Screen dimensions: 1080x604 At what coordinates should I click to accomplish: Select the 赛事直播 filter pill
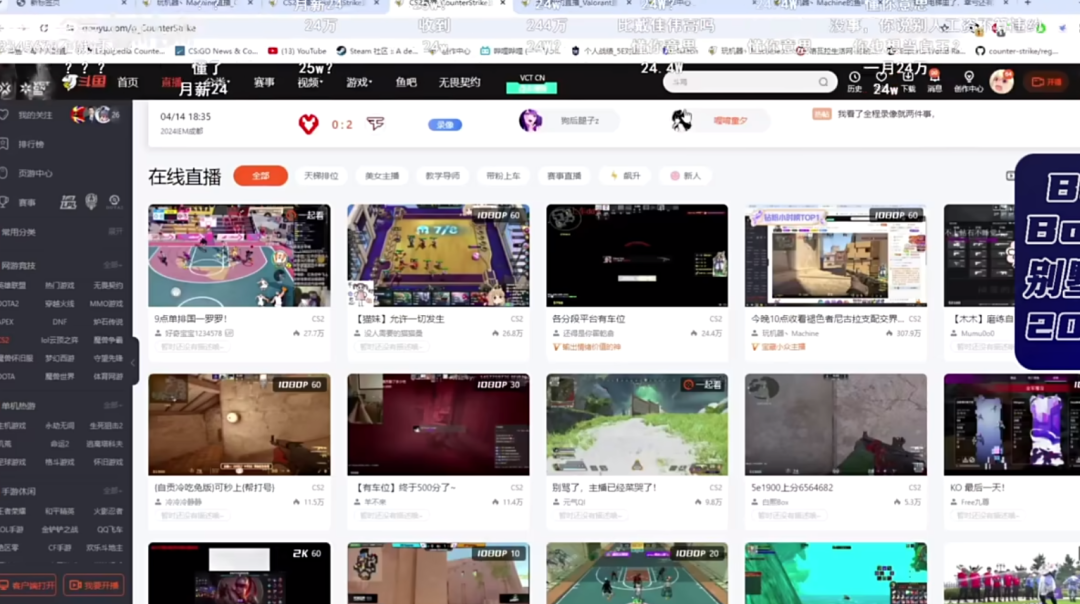pyautogui.click(x=564, y=176)
